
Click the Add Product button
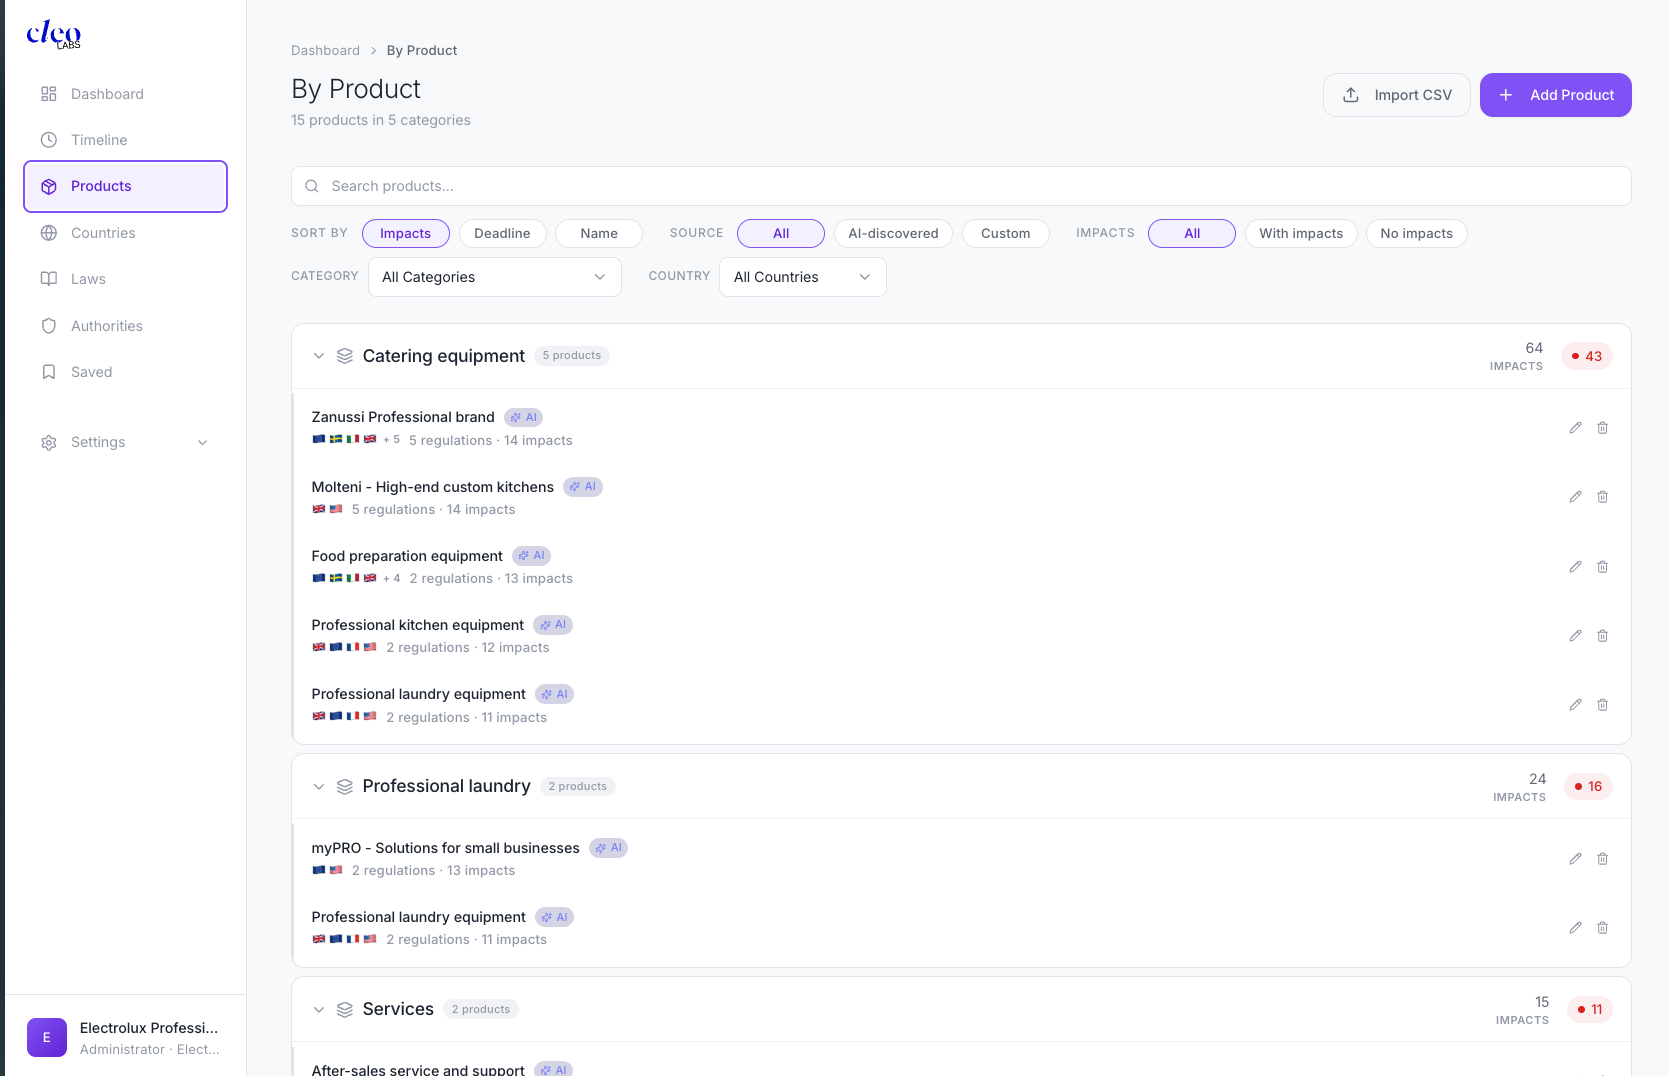coord(1555,95)
